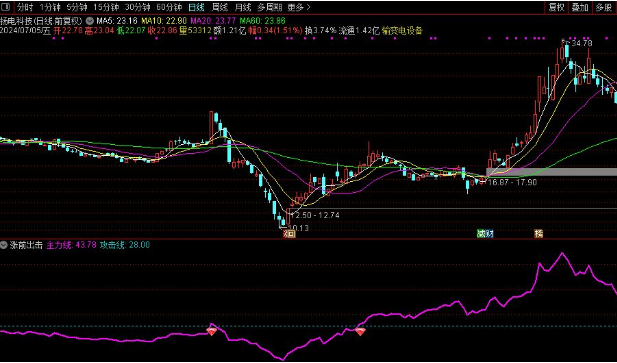This screenshot has width=617, height=363.
Task: Click the 复权 adjustment button
Action: pos(557,7)
